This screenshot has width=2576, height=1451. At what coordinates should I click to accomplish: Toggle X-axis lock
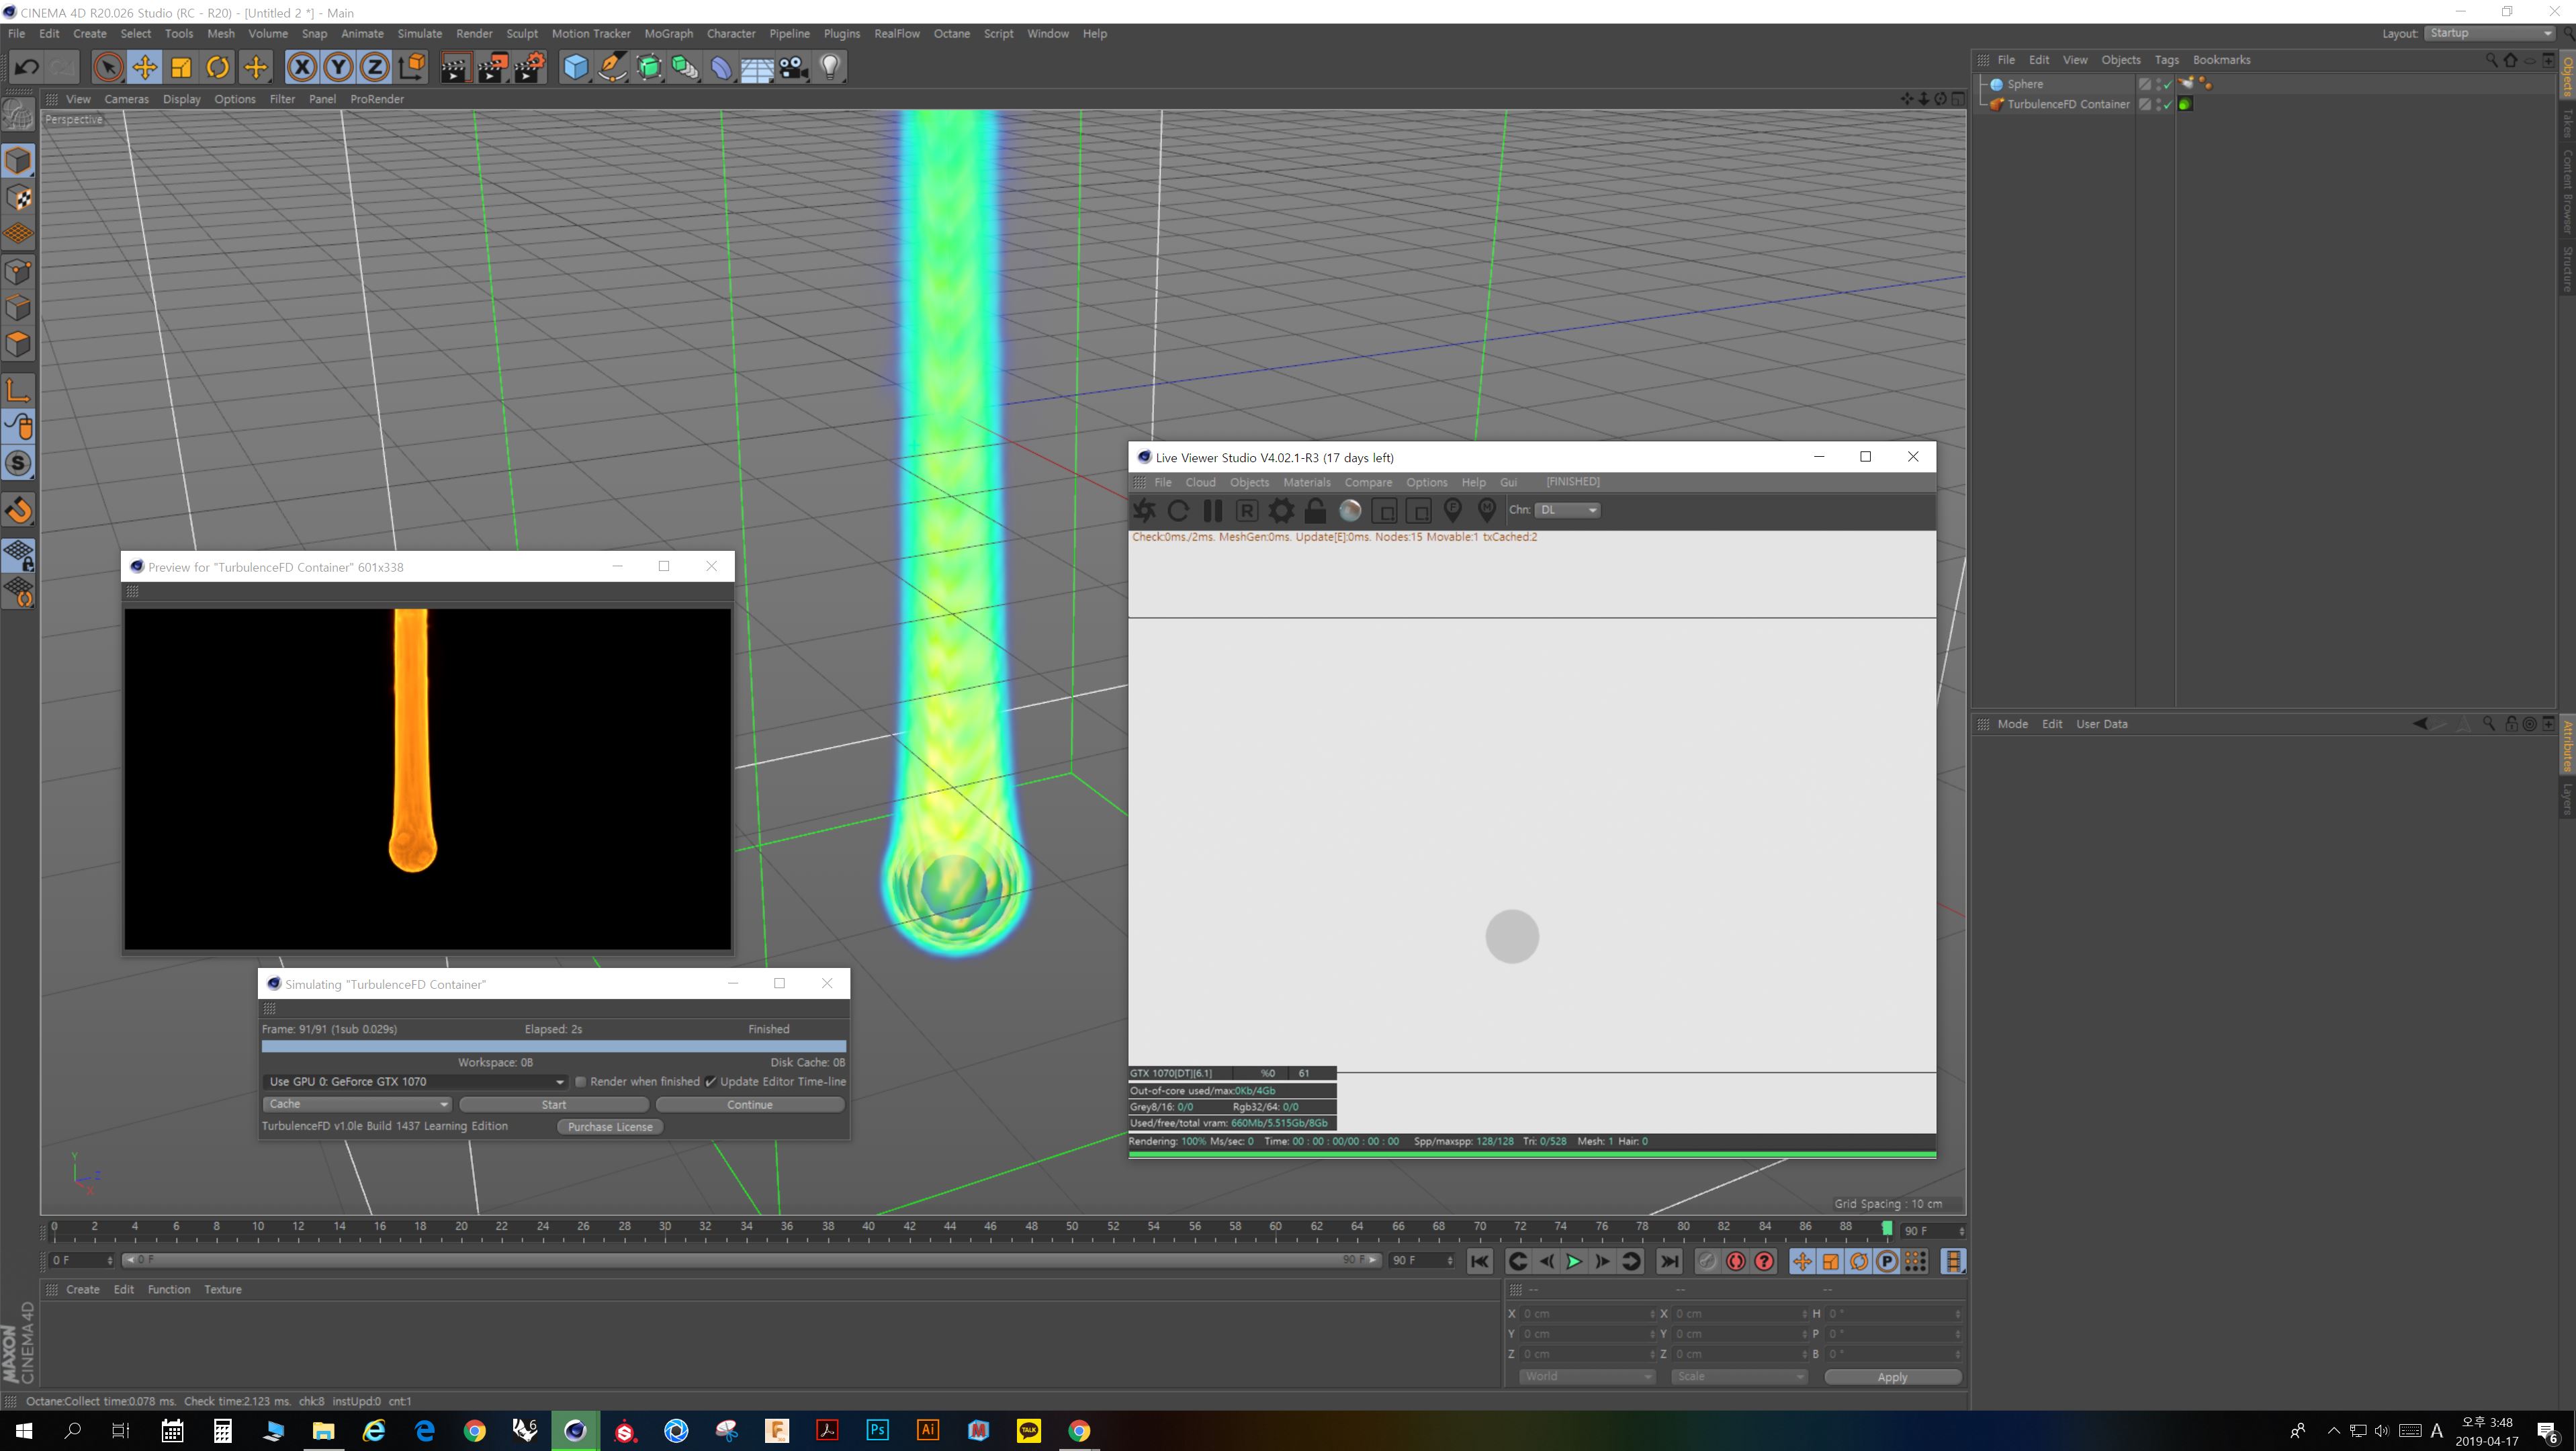[x=301, y=67]
